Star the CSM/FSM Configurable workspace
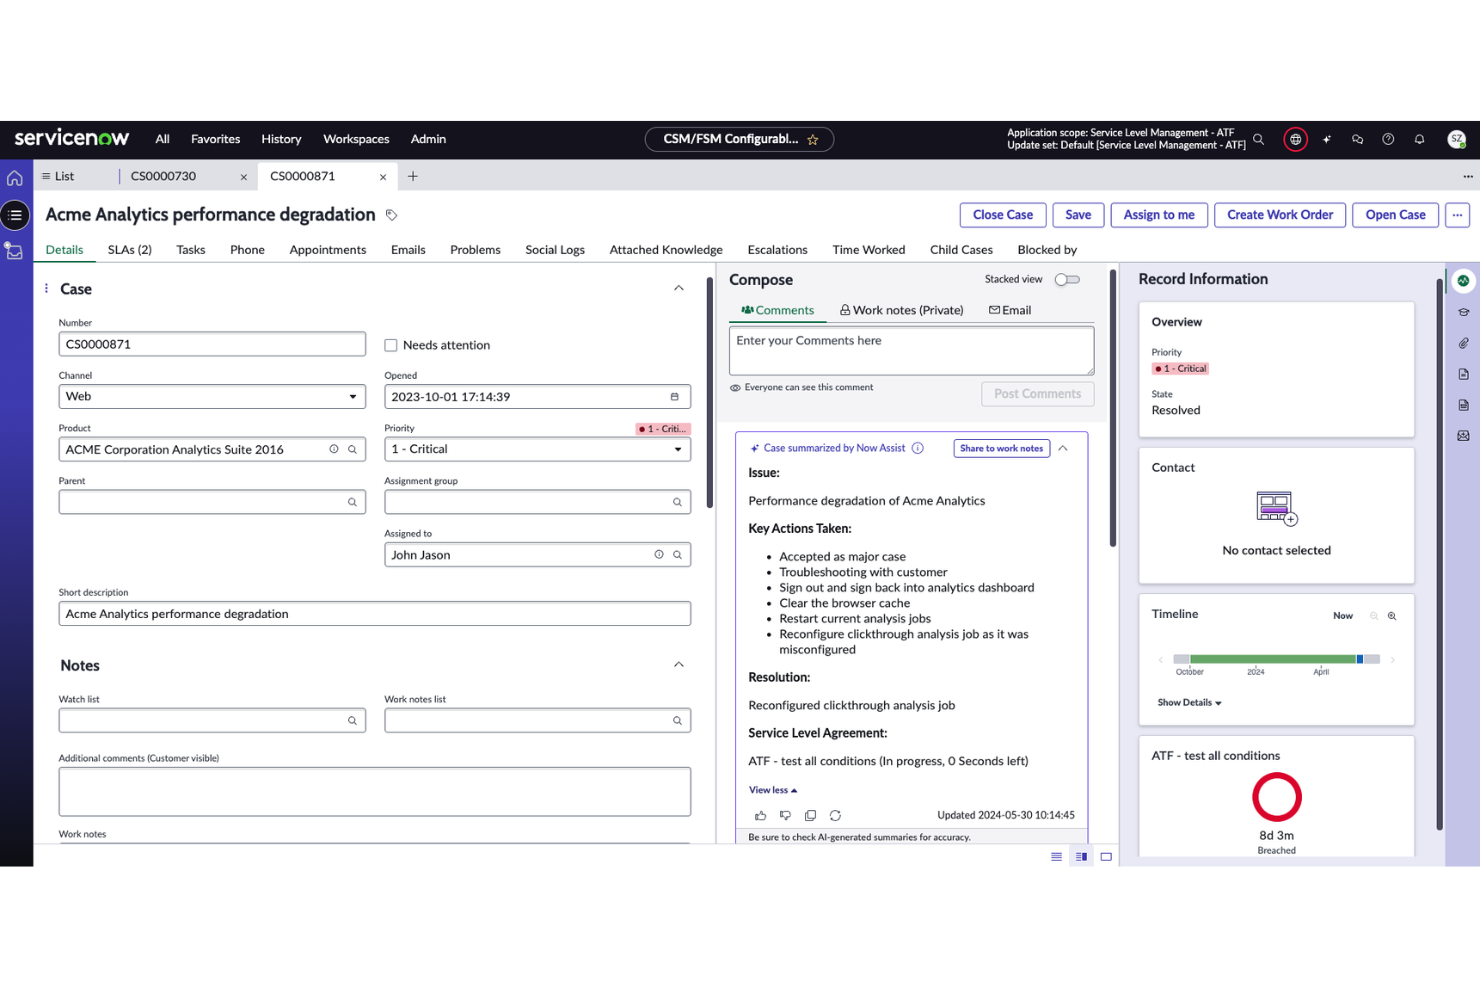The image size is (1480, 987). coord(813,140)
